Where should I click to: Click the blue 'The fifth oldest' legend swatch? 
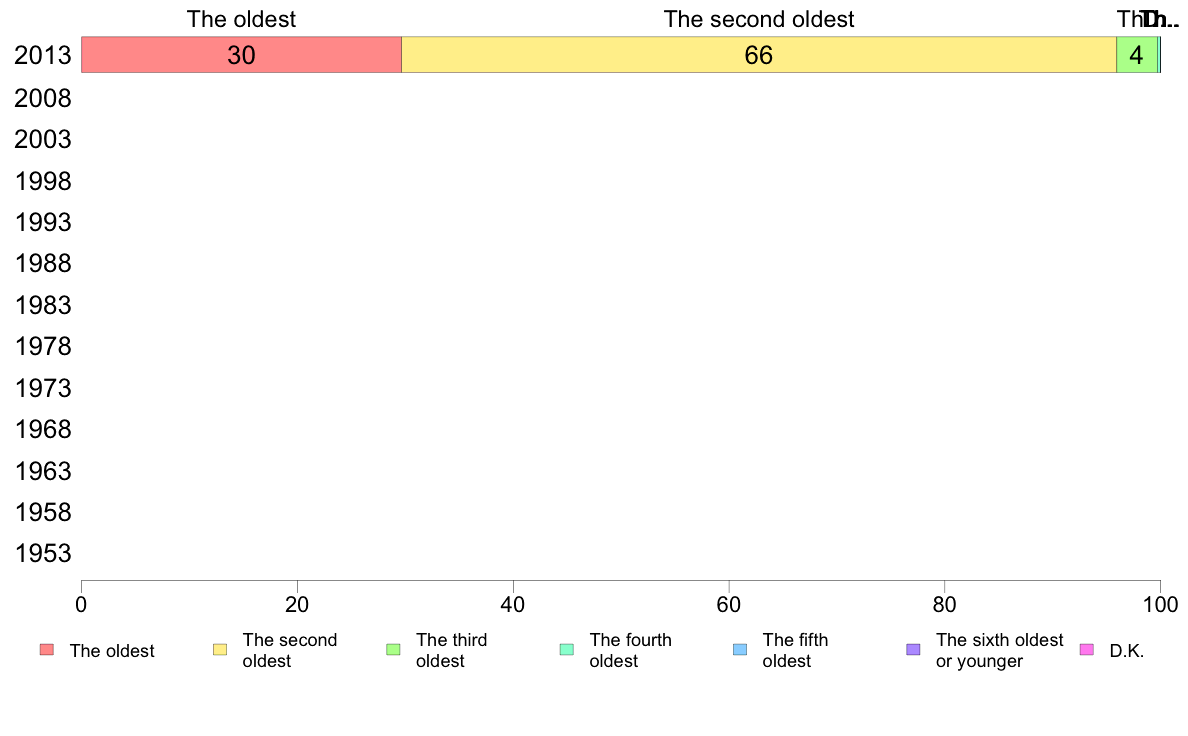[x=740, y=650]
